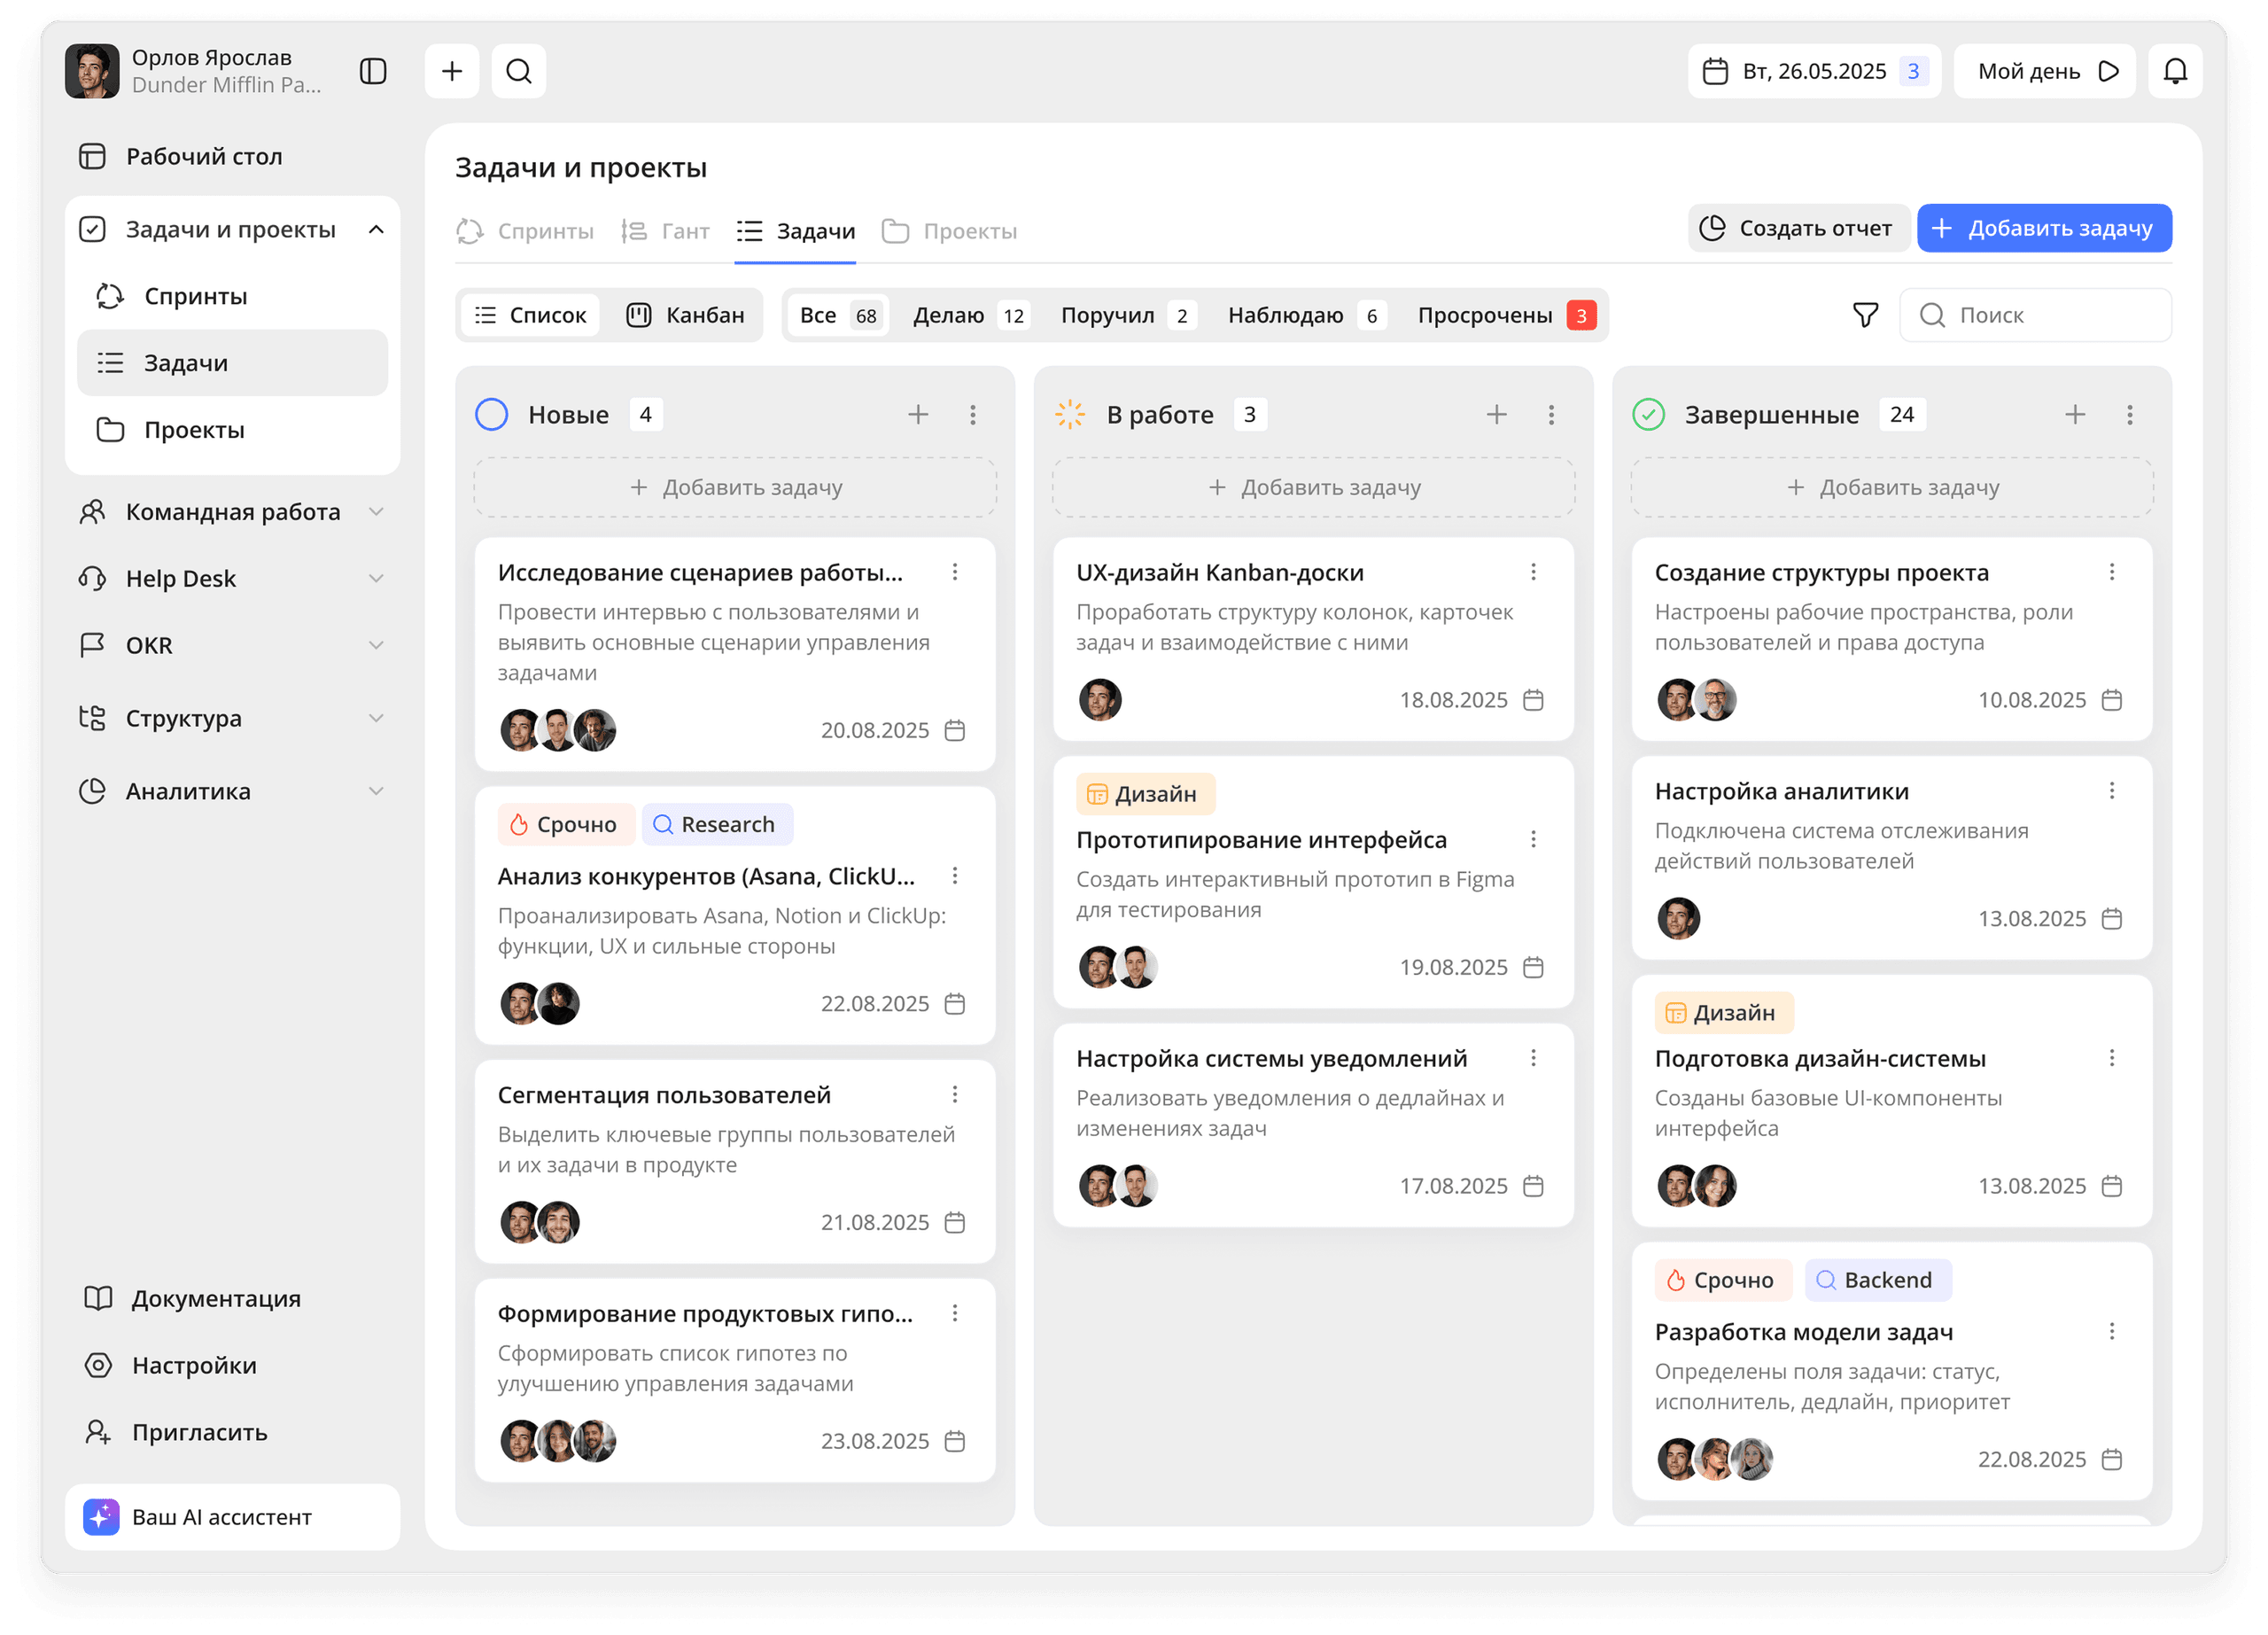Screen dimensions: 2268x1635
Task: Toggle the sidebar collapse icon
Action: pyautogui.click(x=373, y=71)
